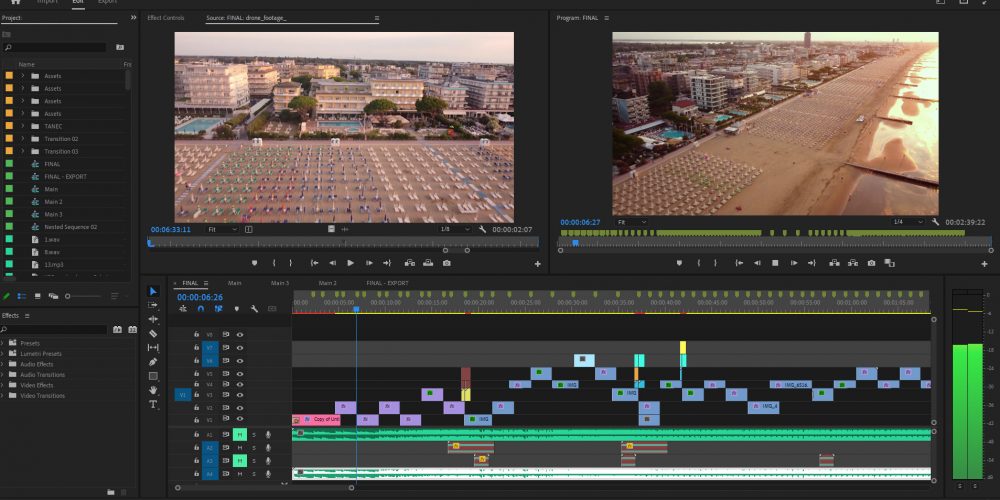Click Export Frame camera in Program monitor
This screenshot has width=1000, height=500.
tap(871, 263)
